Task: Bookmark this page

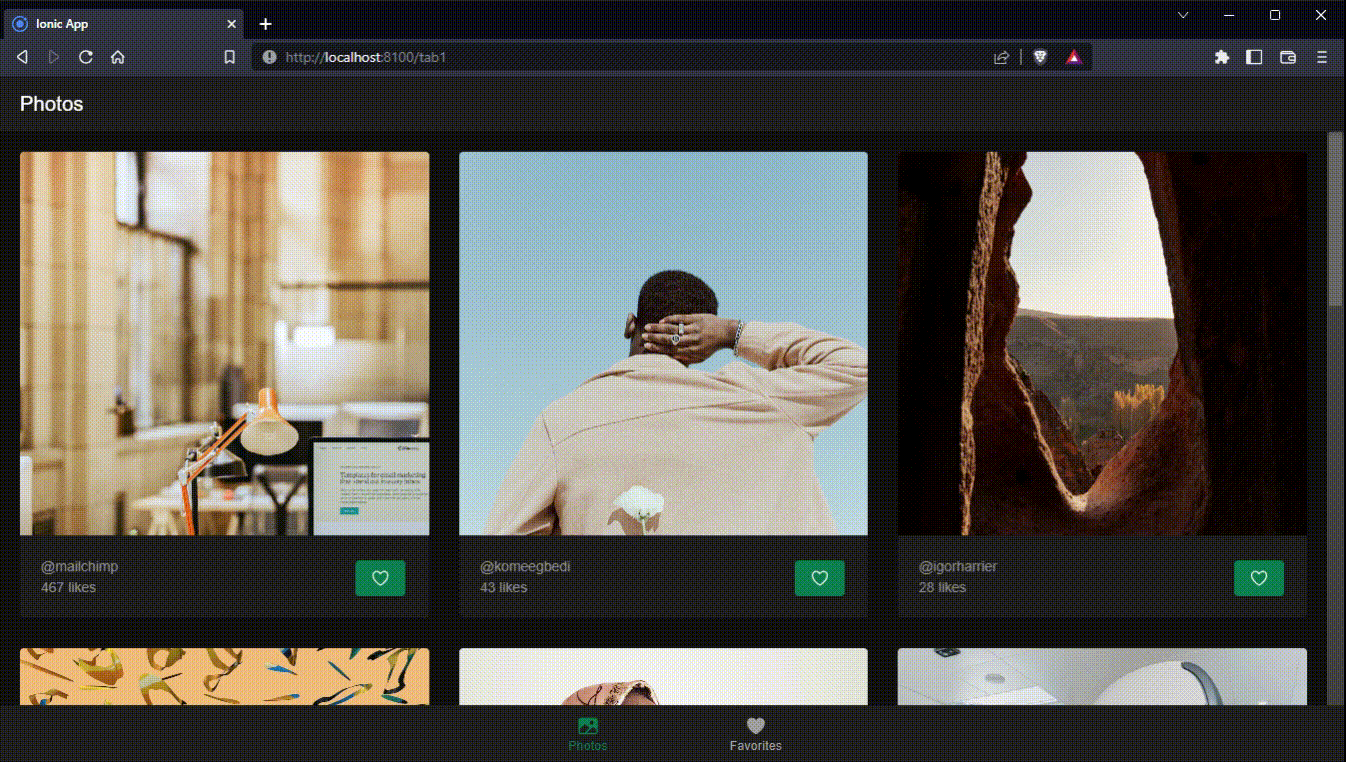Action: (230, 58)
